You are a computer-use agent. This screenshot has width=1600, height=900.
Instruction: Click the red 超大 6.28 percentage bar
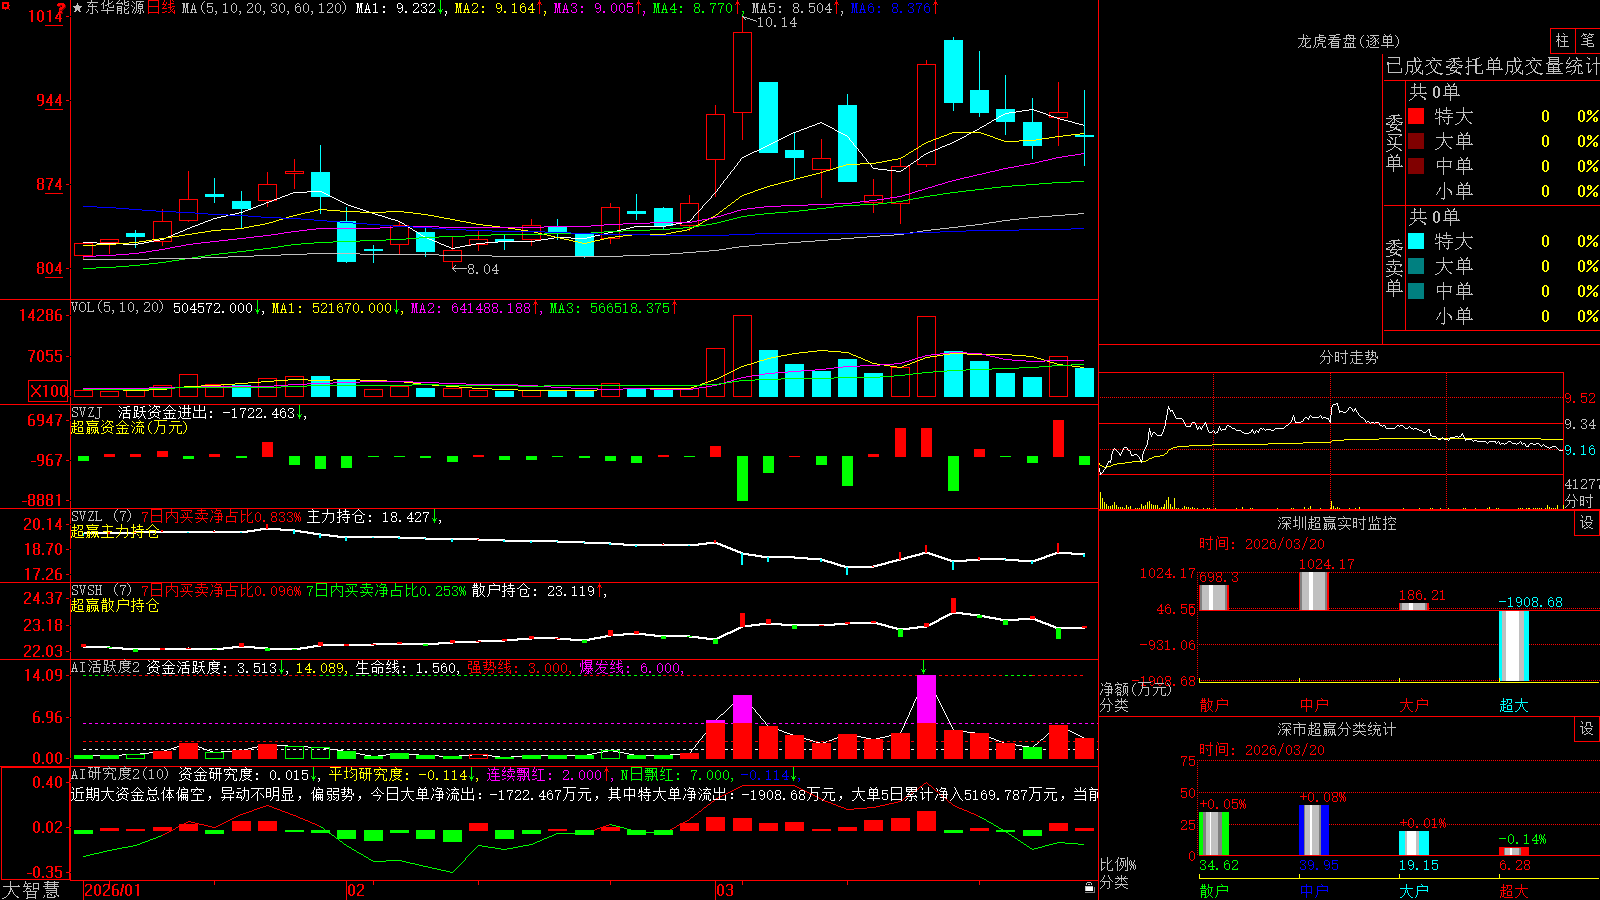(x=1513, y=852)
